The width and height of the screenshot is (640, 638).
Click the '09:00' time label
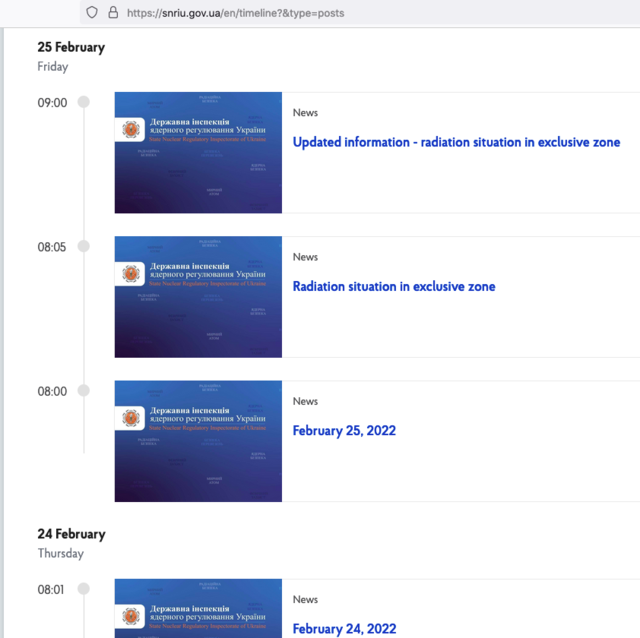[x=52, y=103]
